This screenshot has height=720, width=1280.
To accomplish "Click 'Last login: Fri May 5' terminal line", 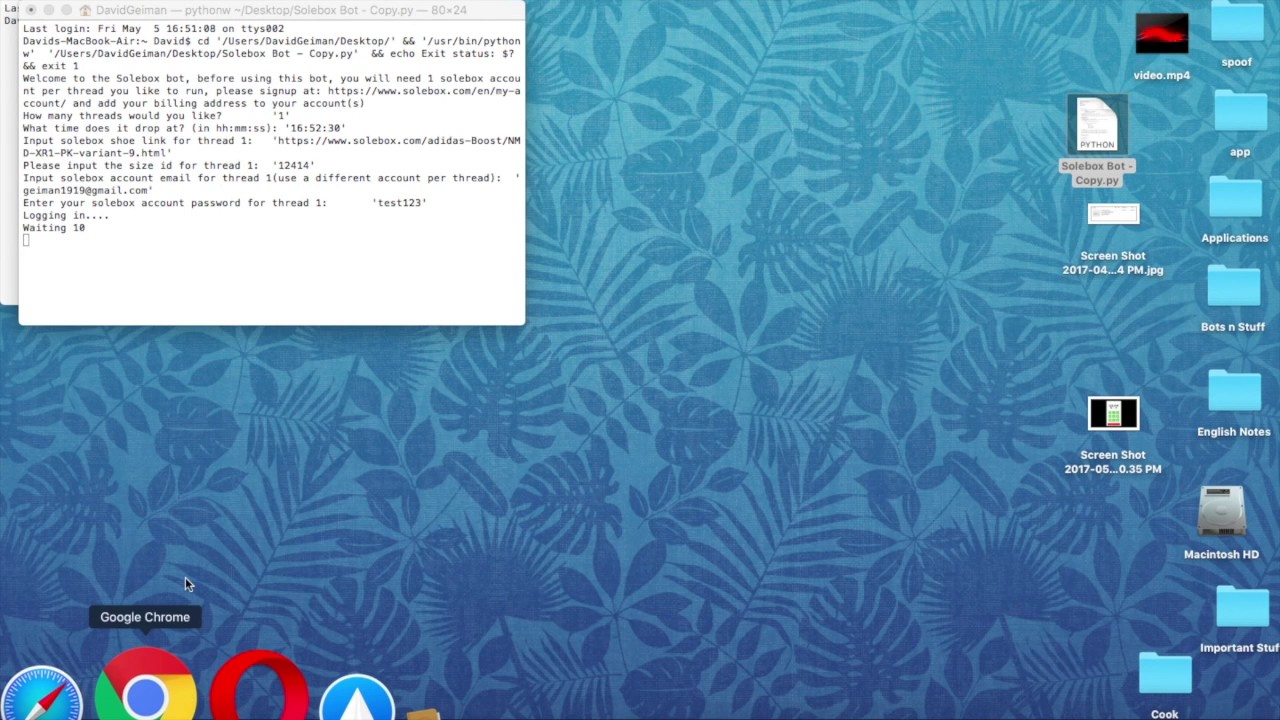I will pyautogui.click(x=153, y=29).
